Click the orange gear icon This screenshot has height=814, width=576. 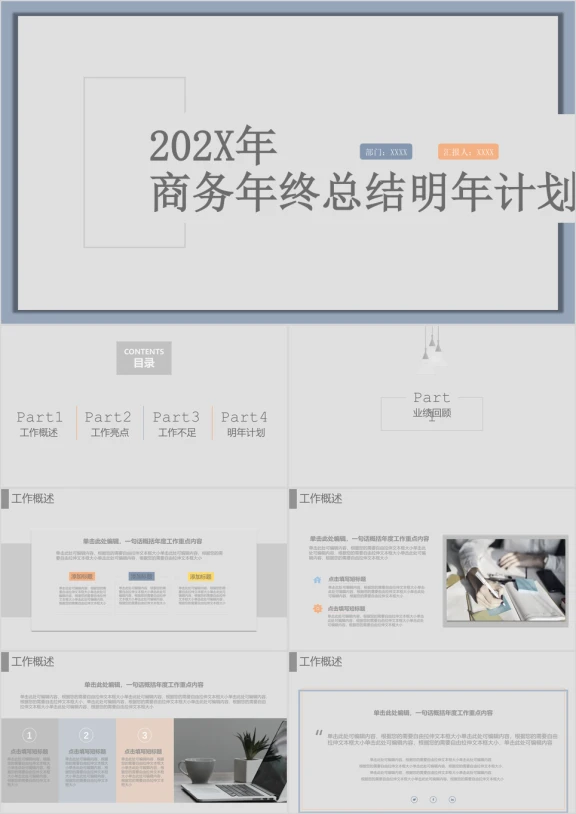317,608
